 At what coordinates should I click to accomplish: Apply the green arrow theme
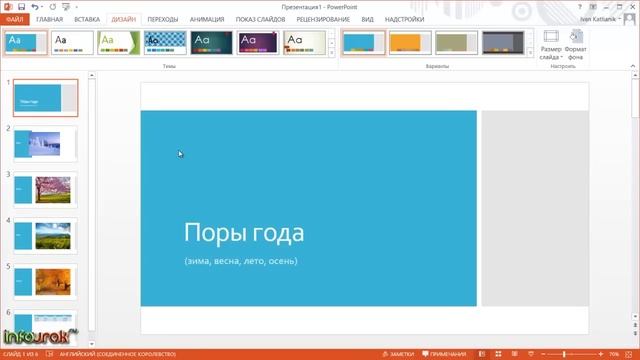(119, 43)
